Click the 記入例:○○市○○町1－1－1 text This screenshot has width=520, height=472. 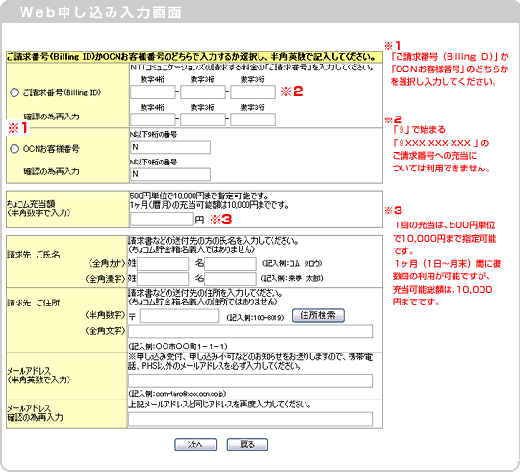178,346
